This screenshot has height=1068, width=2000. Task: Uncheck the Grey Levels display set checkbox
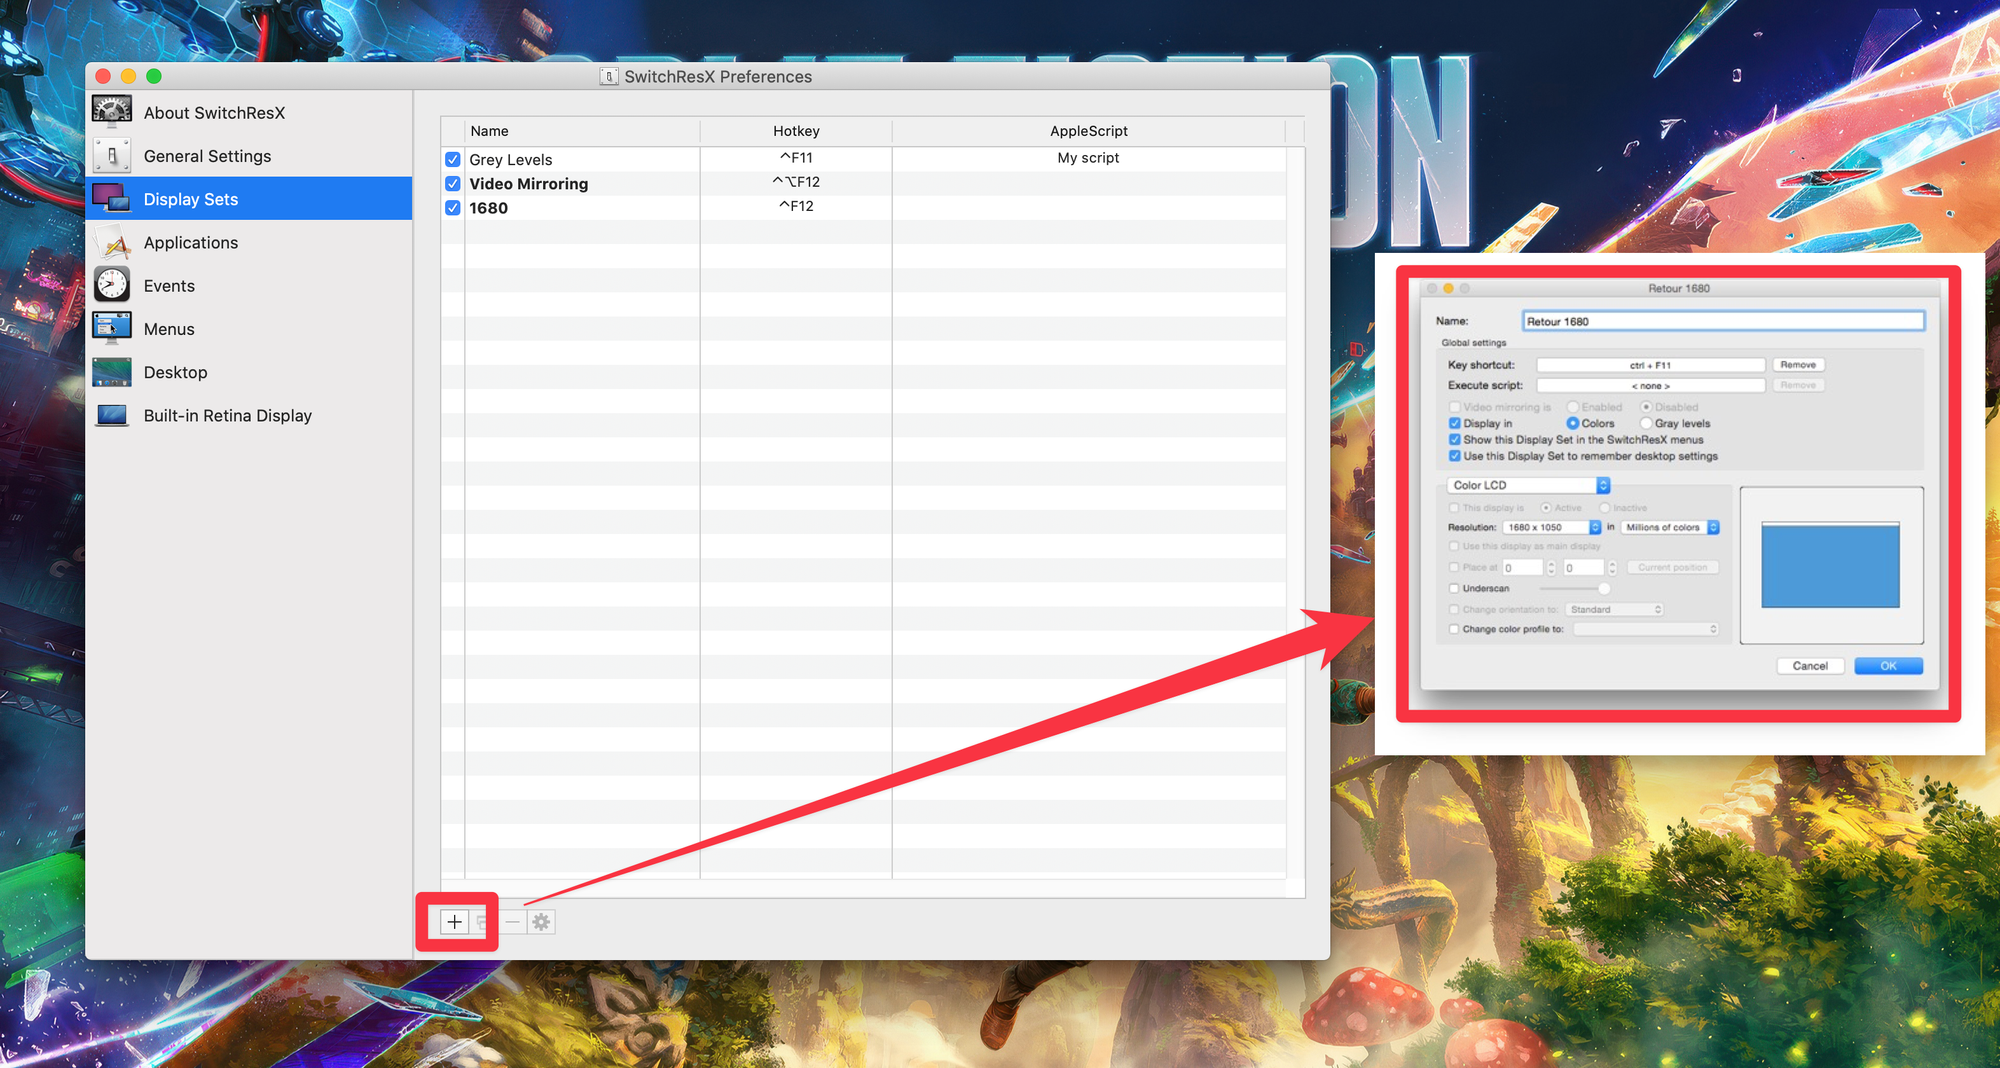pyautogui.click(x=453, y=159)
